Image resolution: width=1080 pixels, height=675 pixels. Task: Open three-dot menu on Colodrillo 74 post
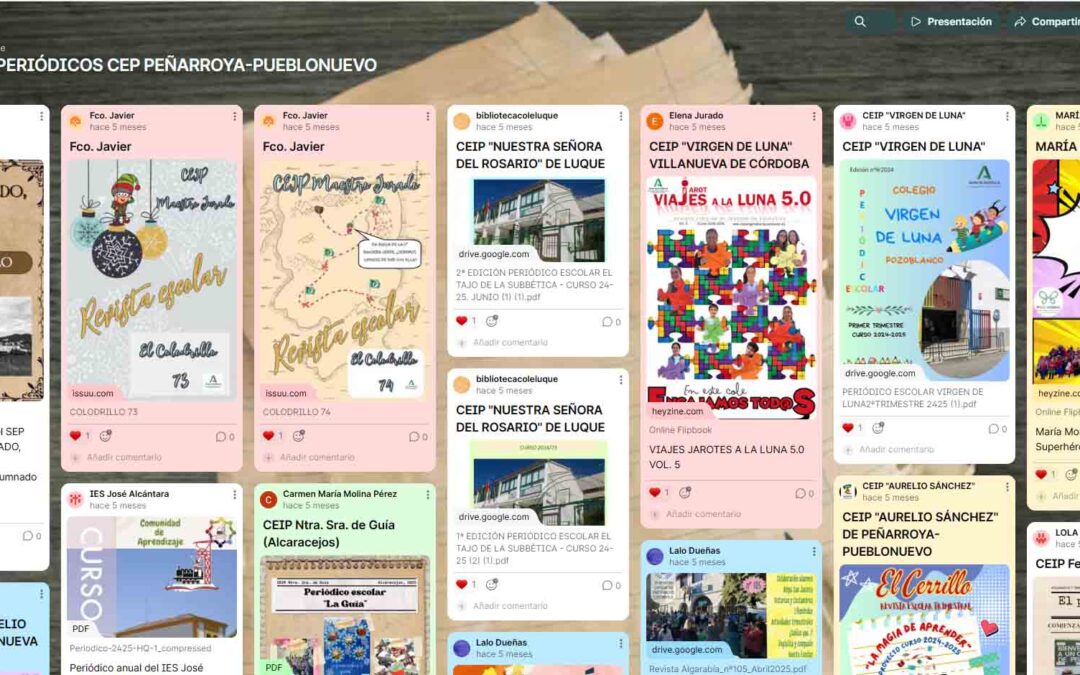[428, 116]
